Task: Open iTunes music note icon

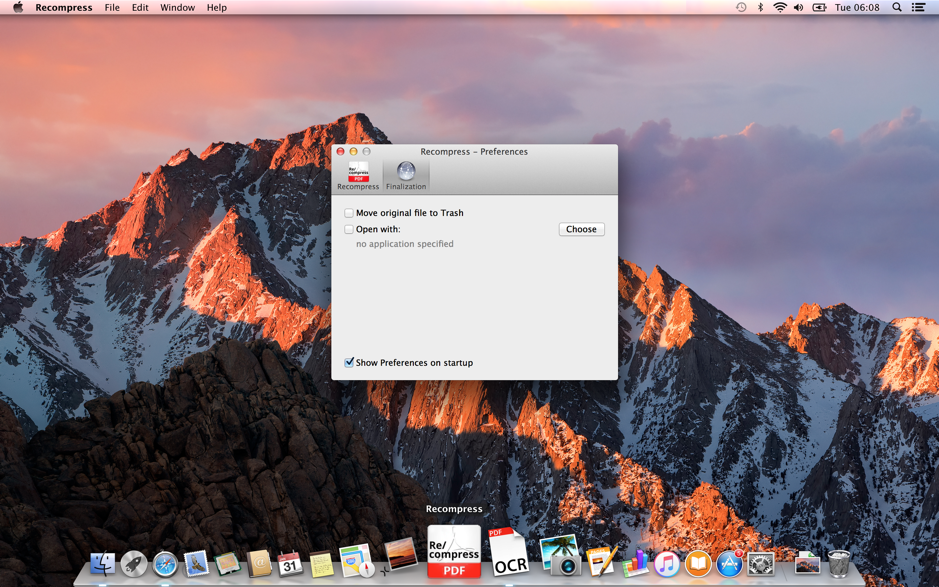Action: 667,564
